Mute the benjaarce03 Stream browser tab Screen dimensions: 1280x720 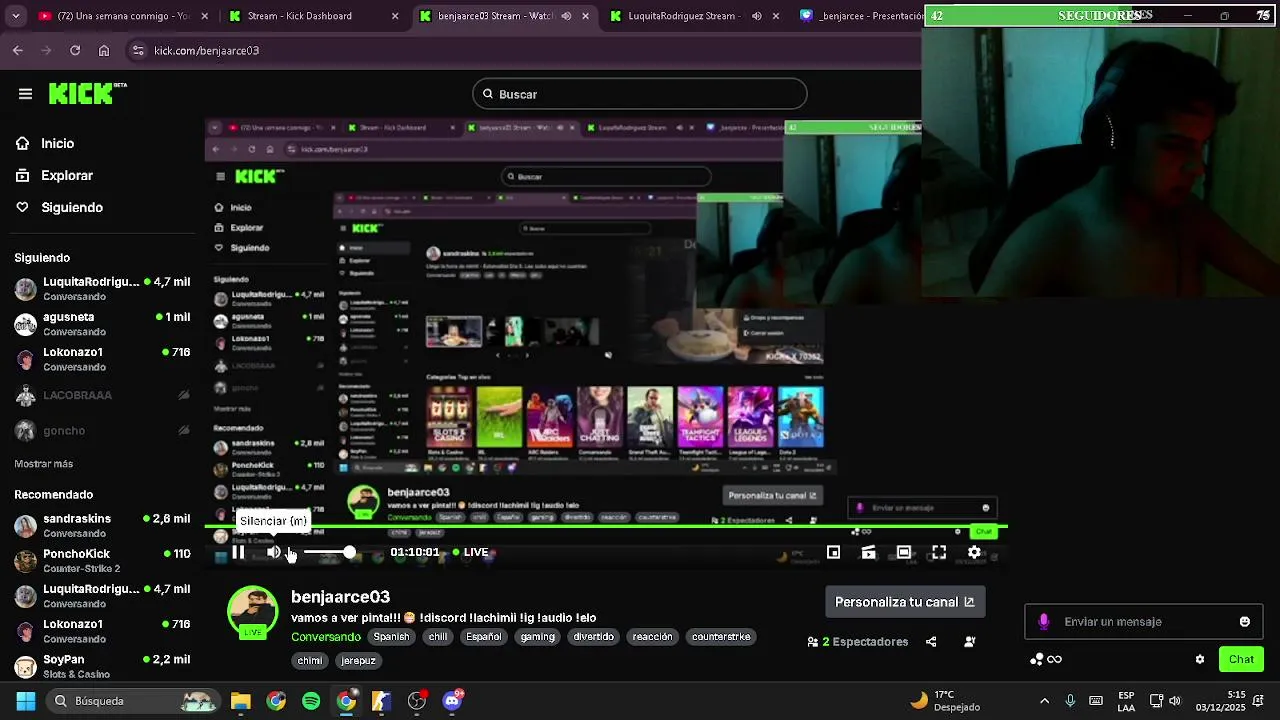[567, 16]
